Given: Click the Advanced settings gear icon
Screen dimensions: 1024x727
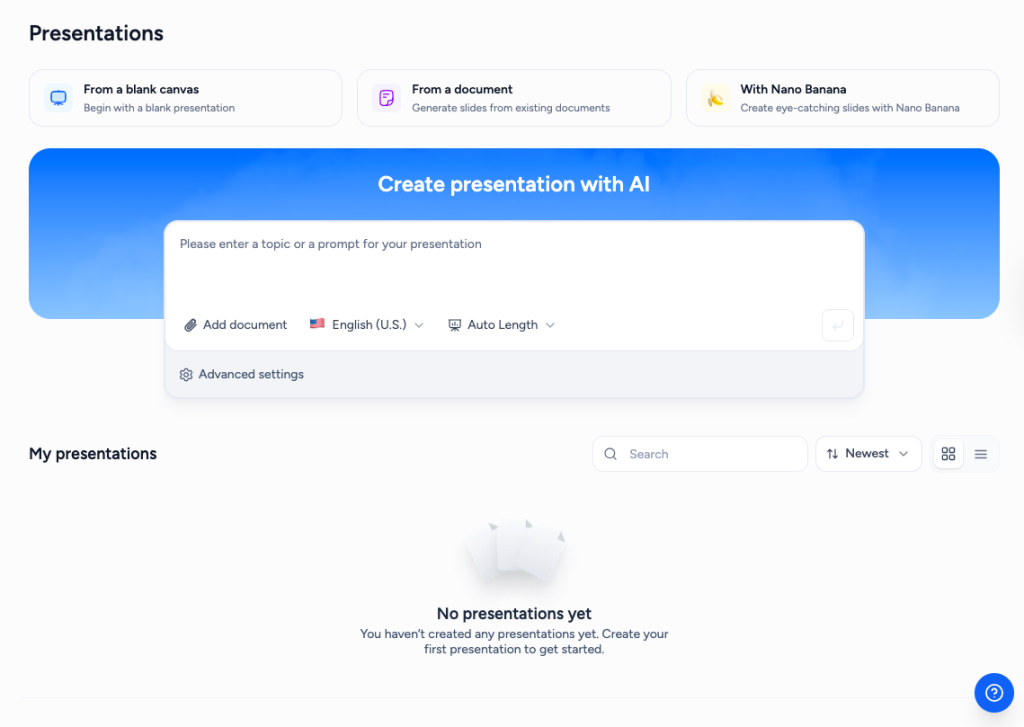Looking at the screenshot, I should pos(186,375).
